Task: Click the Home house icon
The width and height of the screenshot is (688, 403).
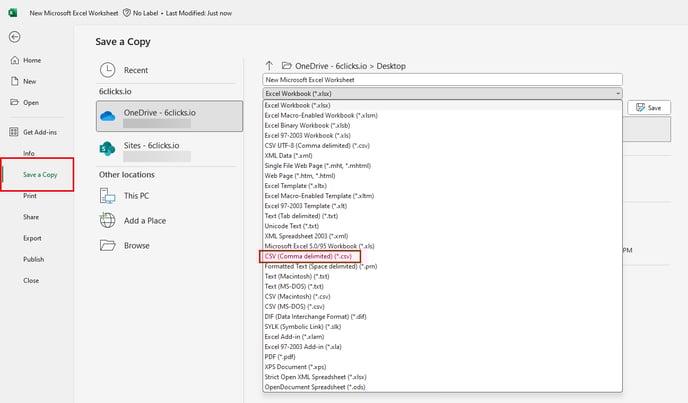Action: coord(14,60)
